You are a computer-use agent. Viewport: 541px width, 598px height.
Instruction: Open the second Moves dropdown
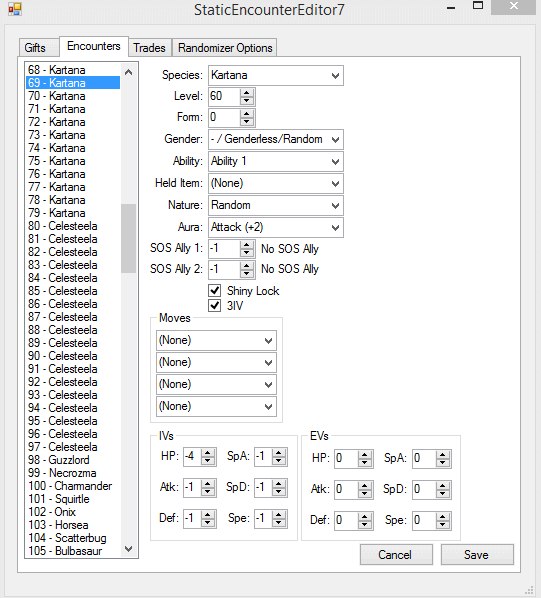click(x=216, y=362)
